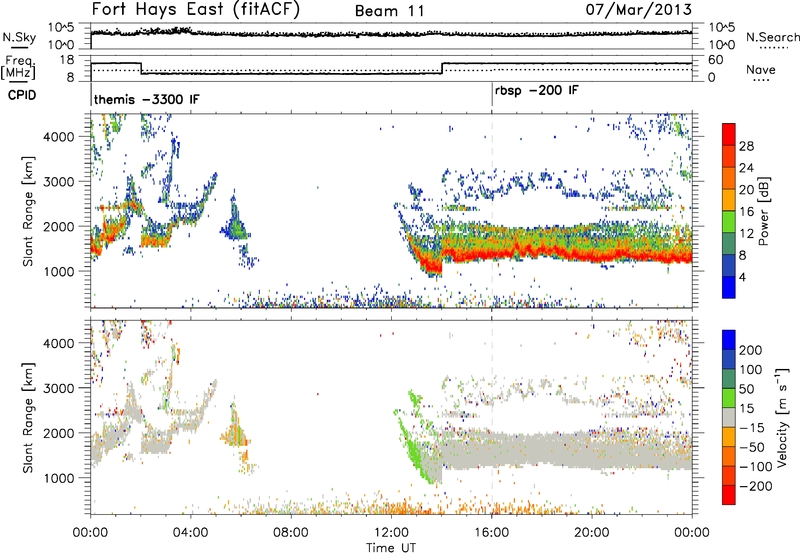Click the '28' power colorbar tick
800x554 pixels.
pyautogui.click(x=746, y=146)
